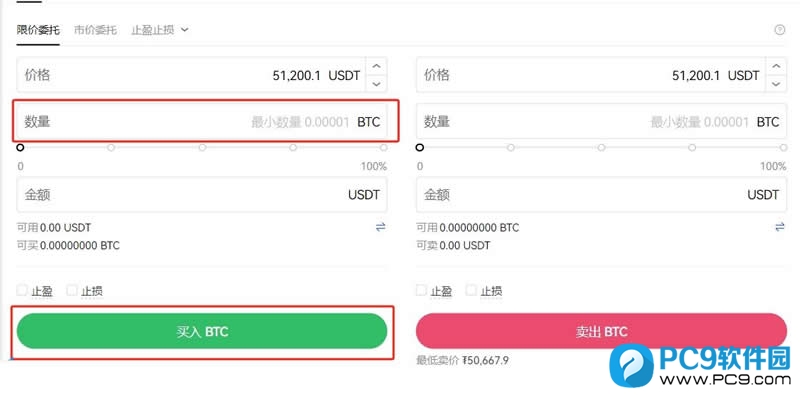Image resolution: width=800 pixels, height=395 pixels.
Task: Click the swap icon beside available BTC
Action: click(780, 228)
